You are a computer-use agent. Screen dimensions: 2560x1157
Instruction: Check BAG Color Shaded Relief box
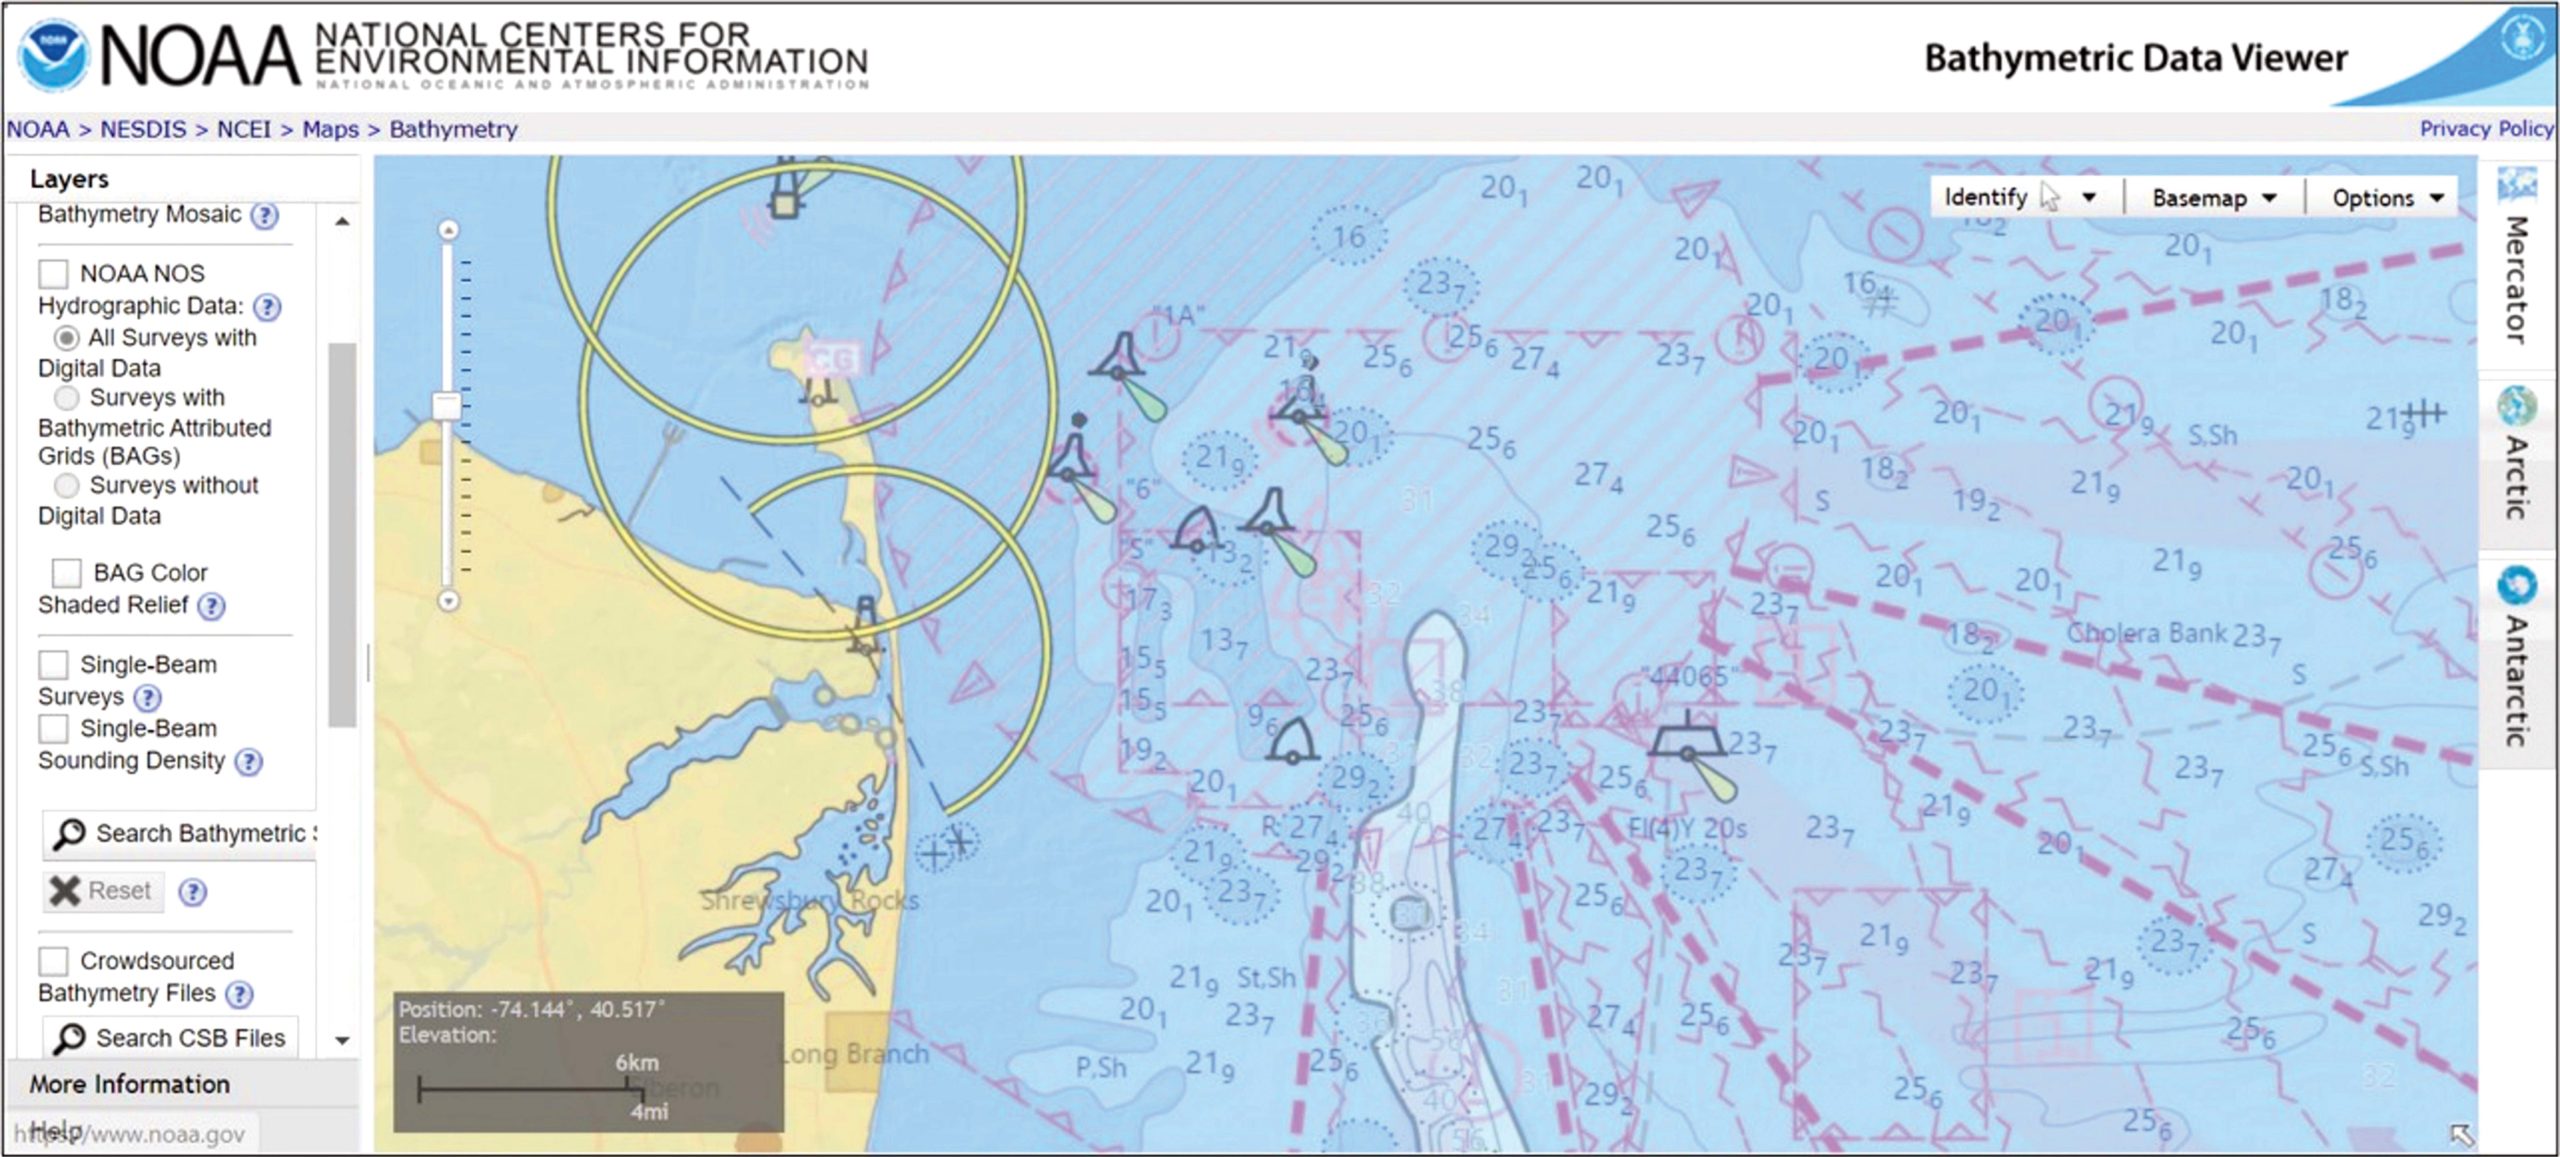pos(67,573)
